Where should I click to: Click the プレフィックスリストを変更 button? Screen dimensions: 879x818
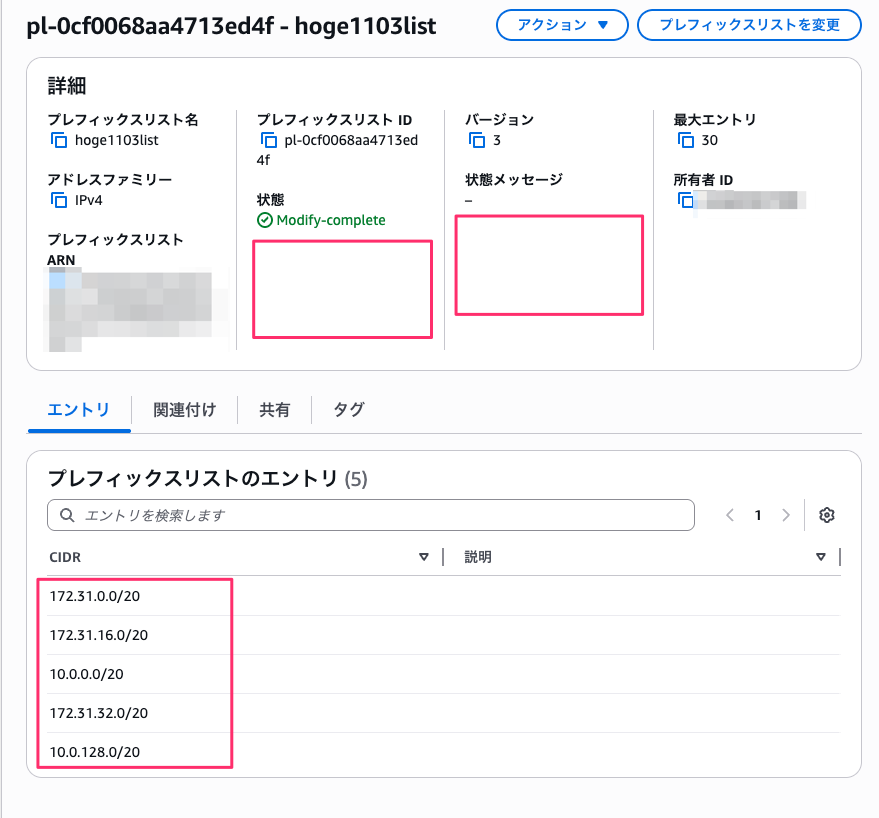click(x=749, y=25)
